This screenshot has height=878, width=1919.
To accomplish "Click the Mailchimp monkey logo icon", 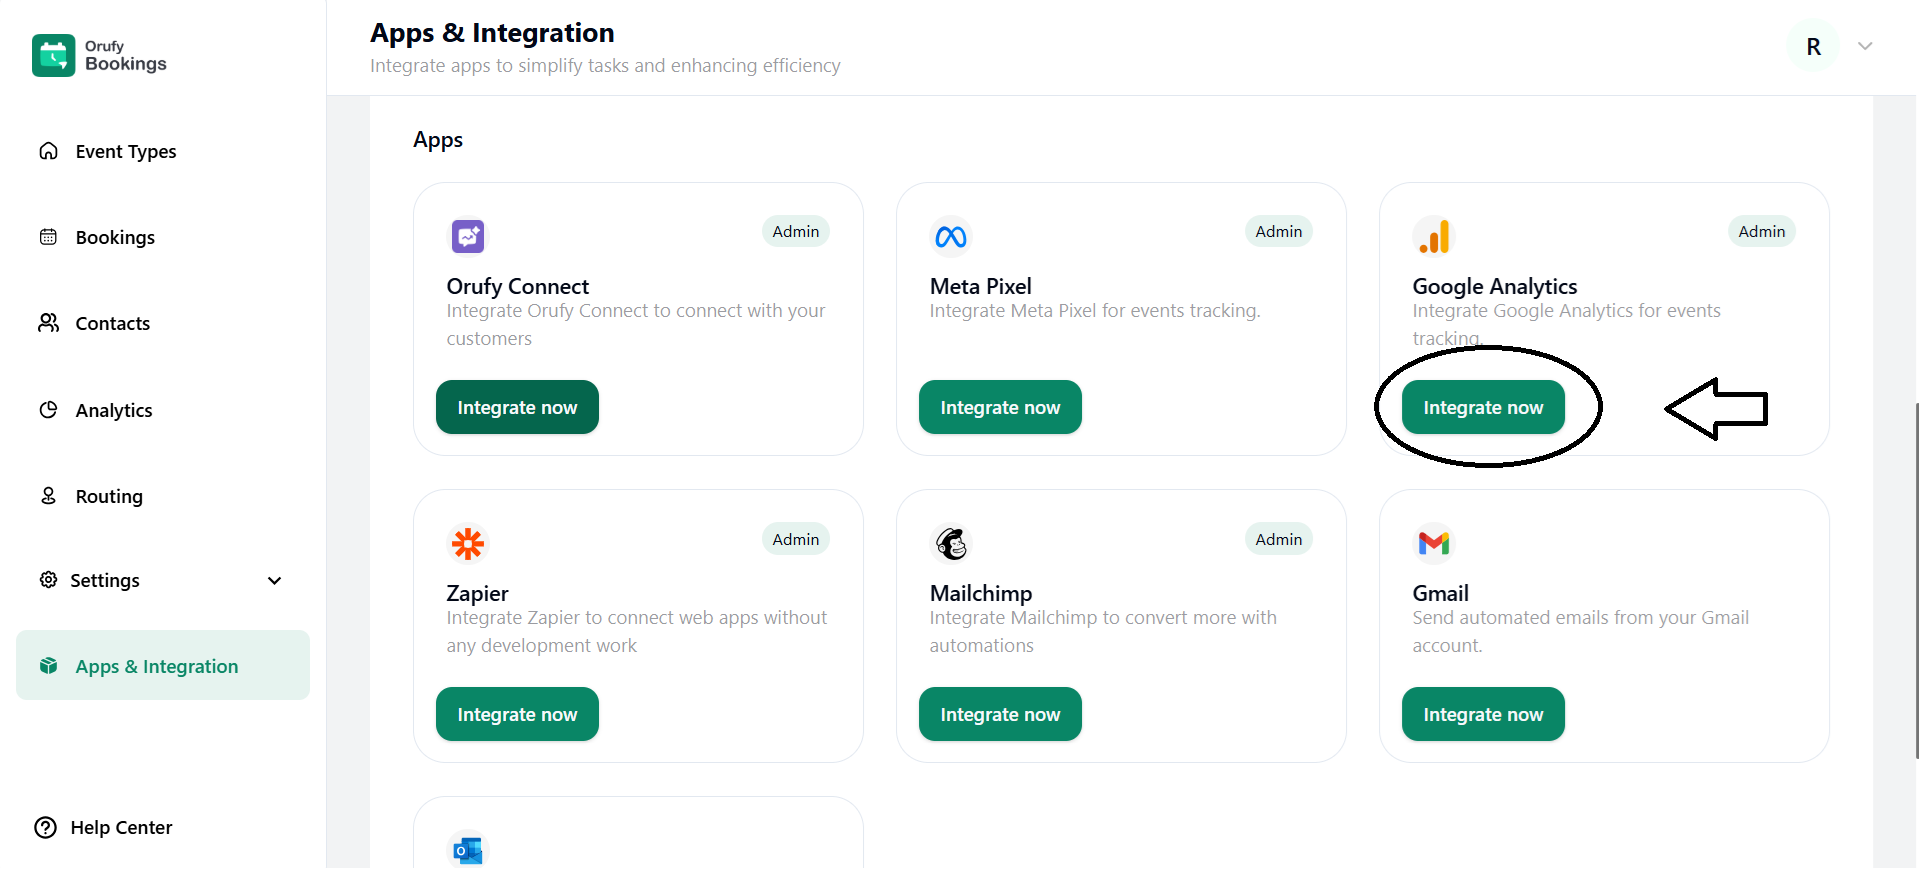I will tap(950, 544).
